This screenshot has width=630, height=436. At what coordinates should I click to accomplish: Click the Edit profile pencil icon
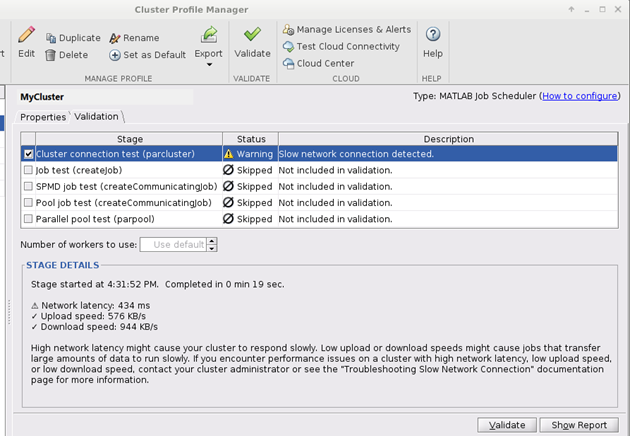pyautogui.click(x=26, y=37)
